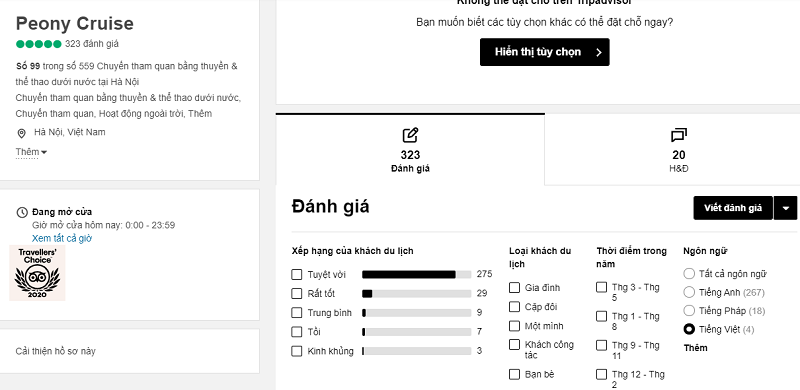Screen dimensions: 800x390
Task: Open the Xem tất cả giờ link
Action: 62,238
